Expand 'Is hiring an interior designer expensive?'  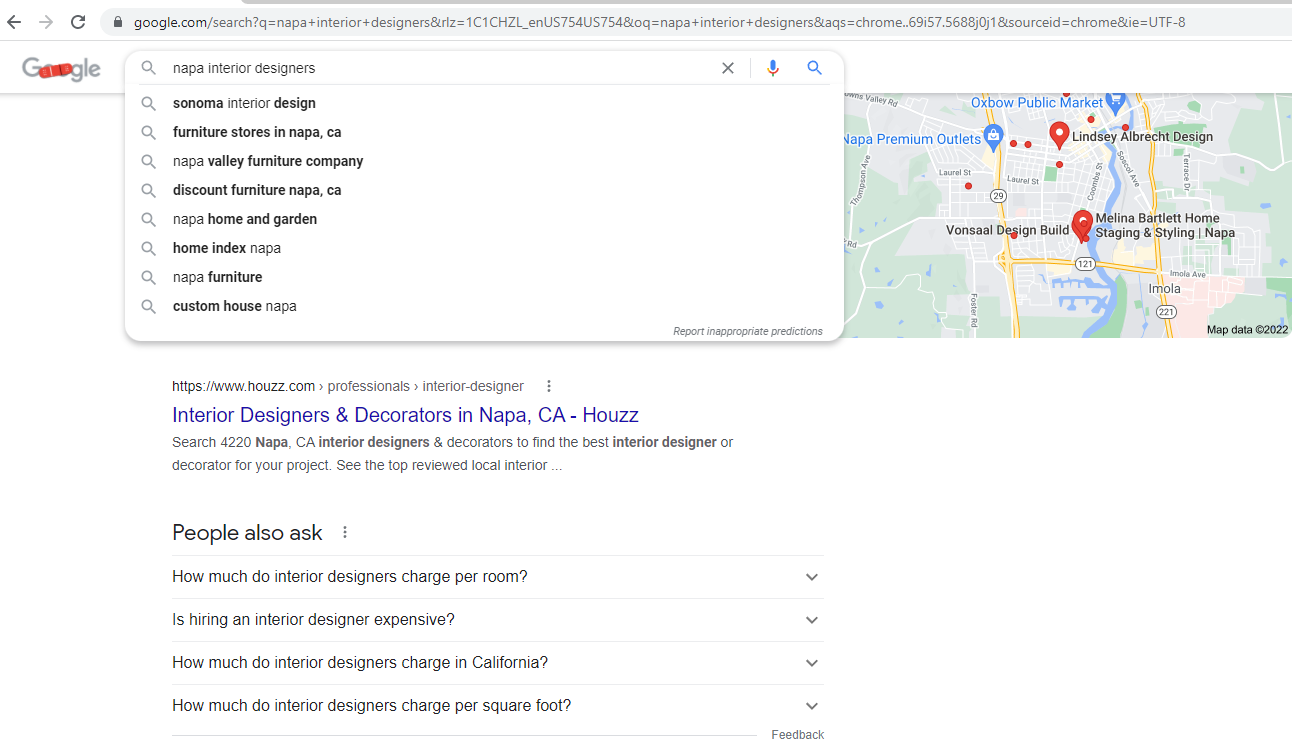coord(498,620)
